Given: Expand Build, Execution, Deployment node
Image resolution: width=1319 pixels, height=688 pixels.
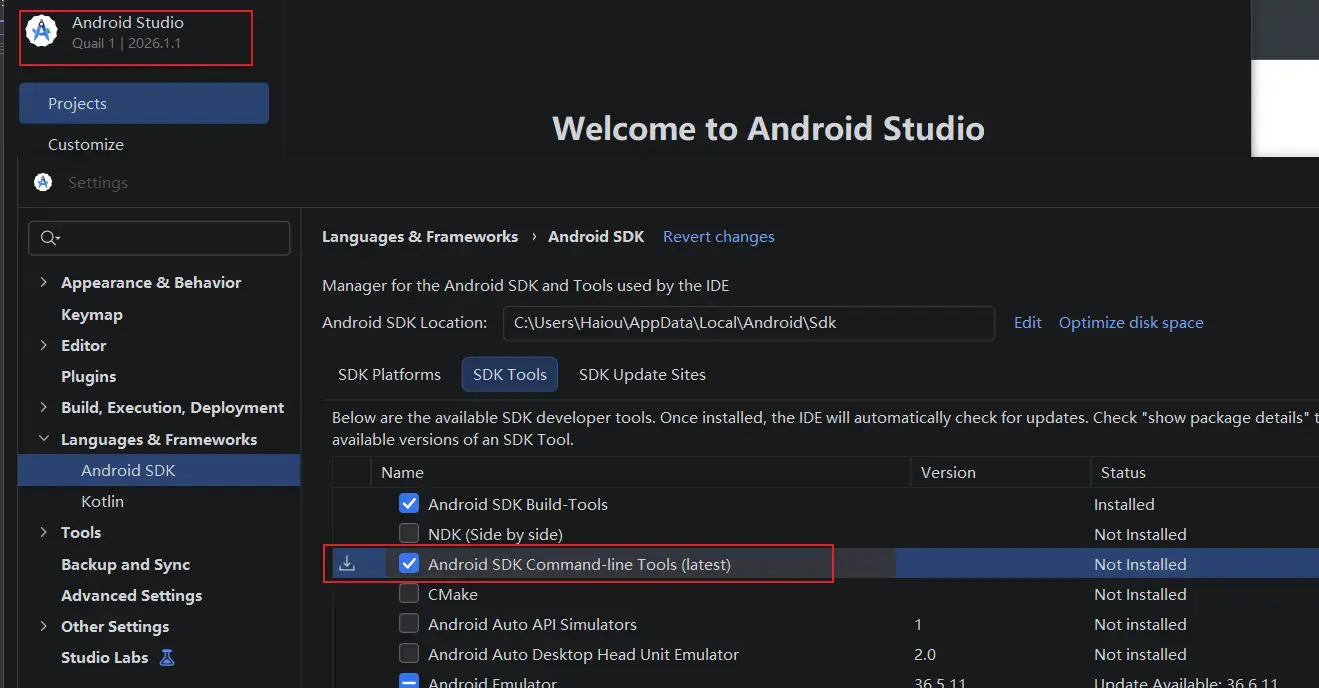Looking at the screenshot, I should 43,407.
